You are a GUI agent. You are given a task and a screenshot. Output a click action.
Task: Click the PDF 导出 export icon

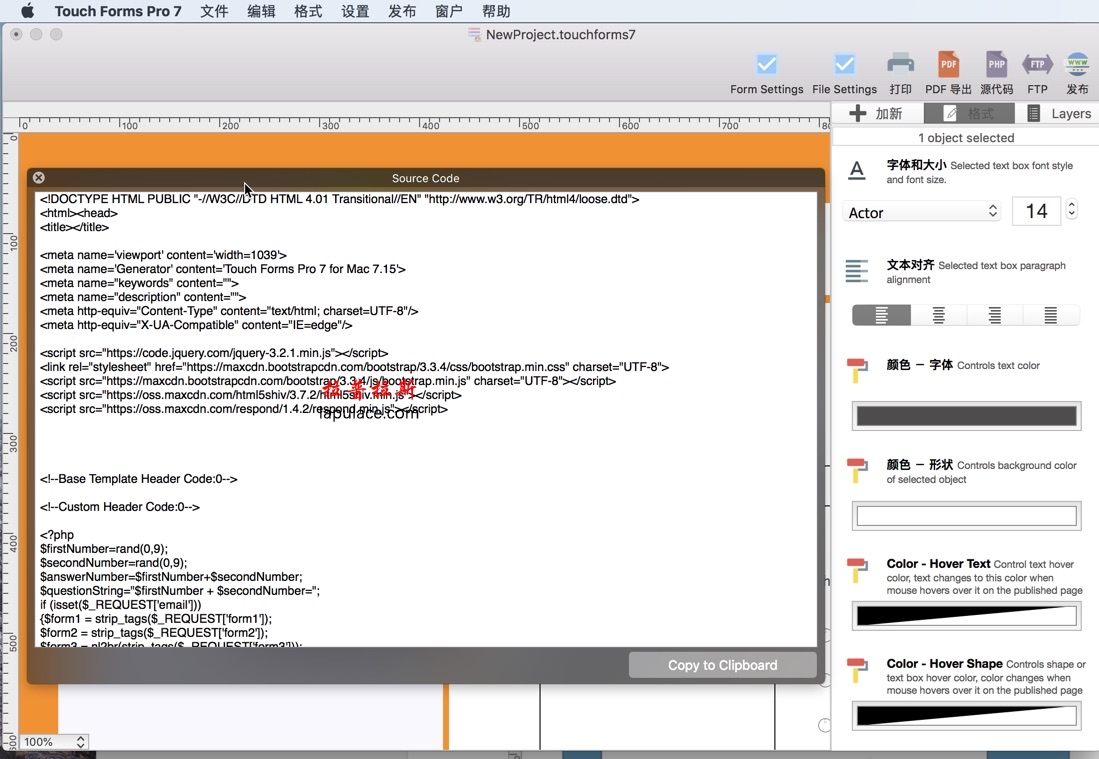point(948,74)
